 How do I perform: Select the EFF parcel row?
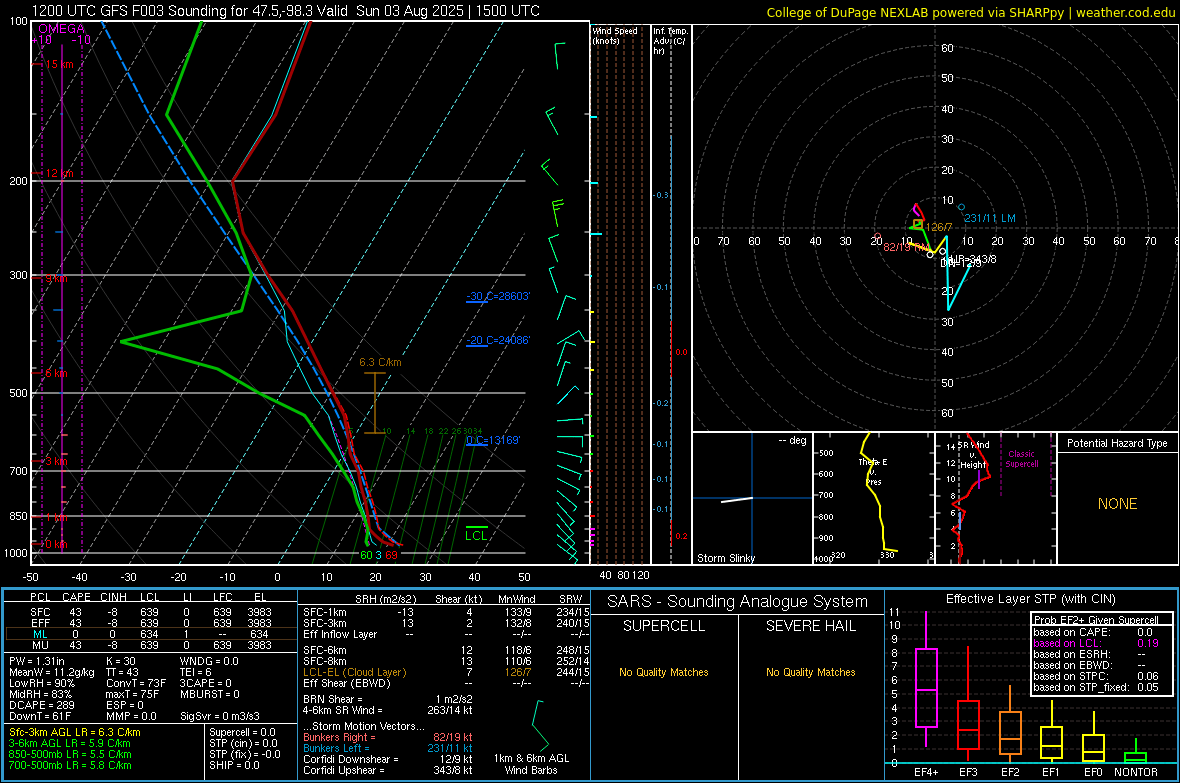(x=151, y=623)
